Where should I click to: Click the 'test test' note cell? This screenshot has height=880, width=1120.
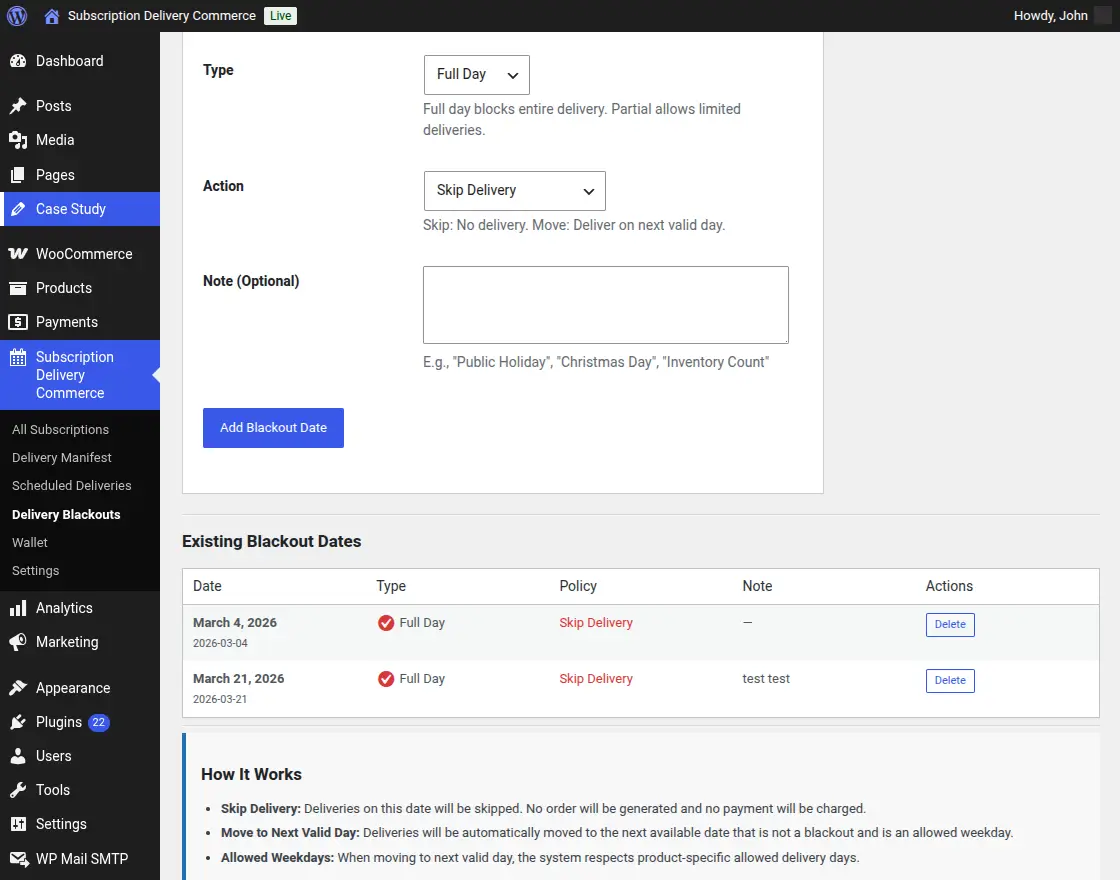coord(766,679)
